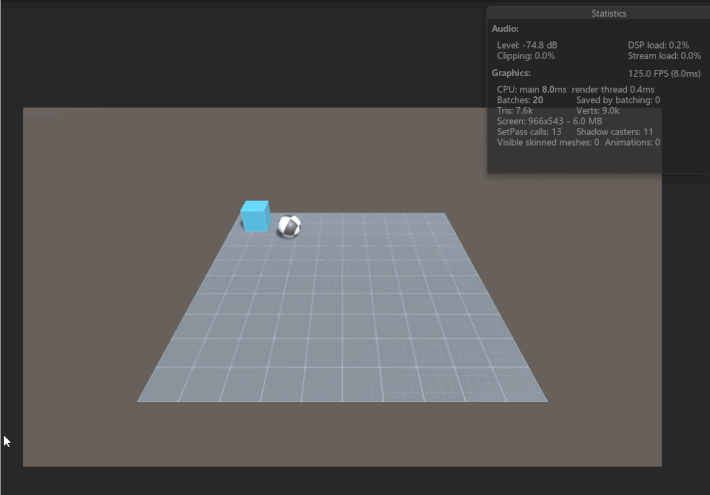Click the blue cube in the scene
This screenshot has width=710, height=495.
(x=255, y=216)
